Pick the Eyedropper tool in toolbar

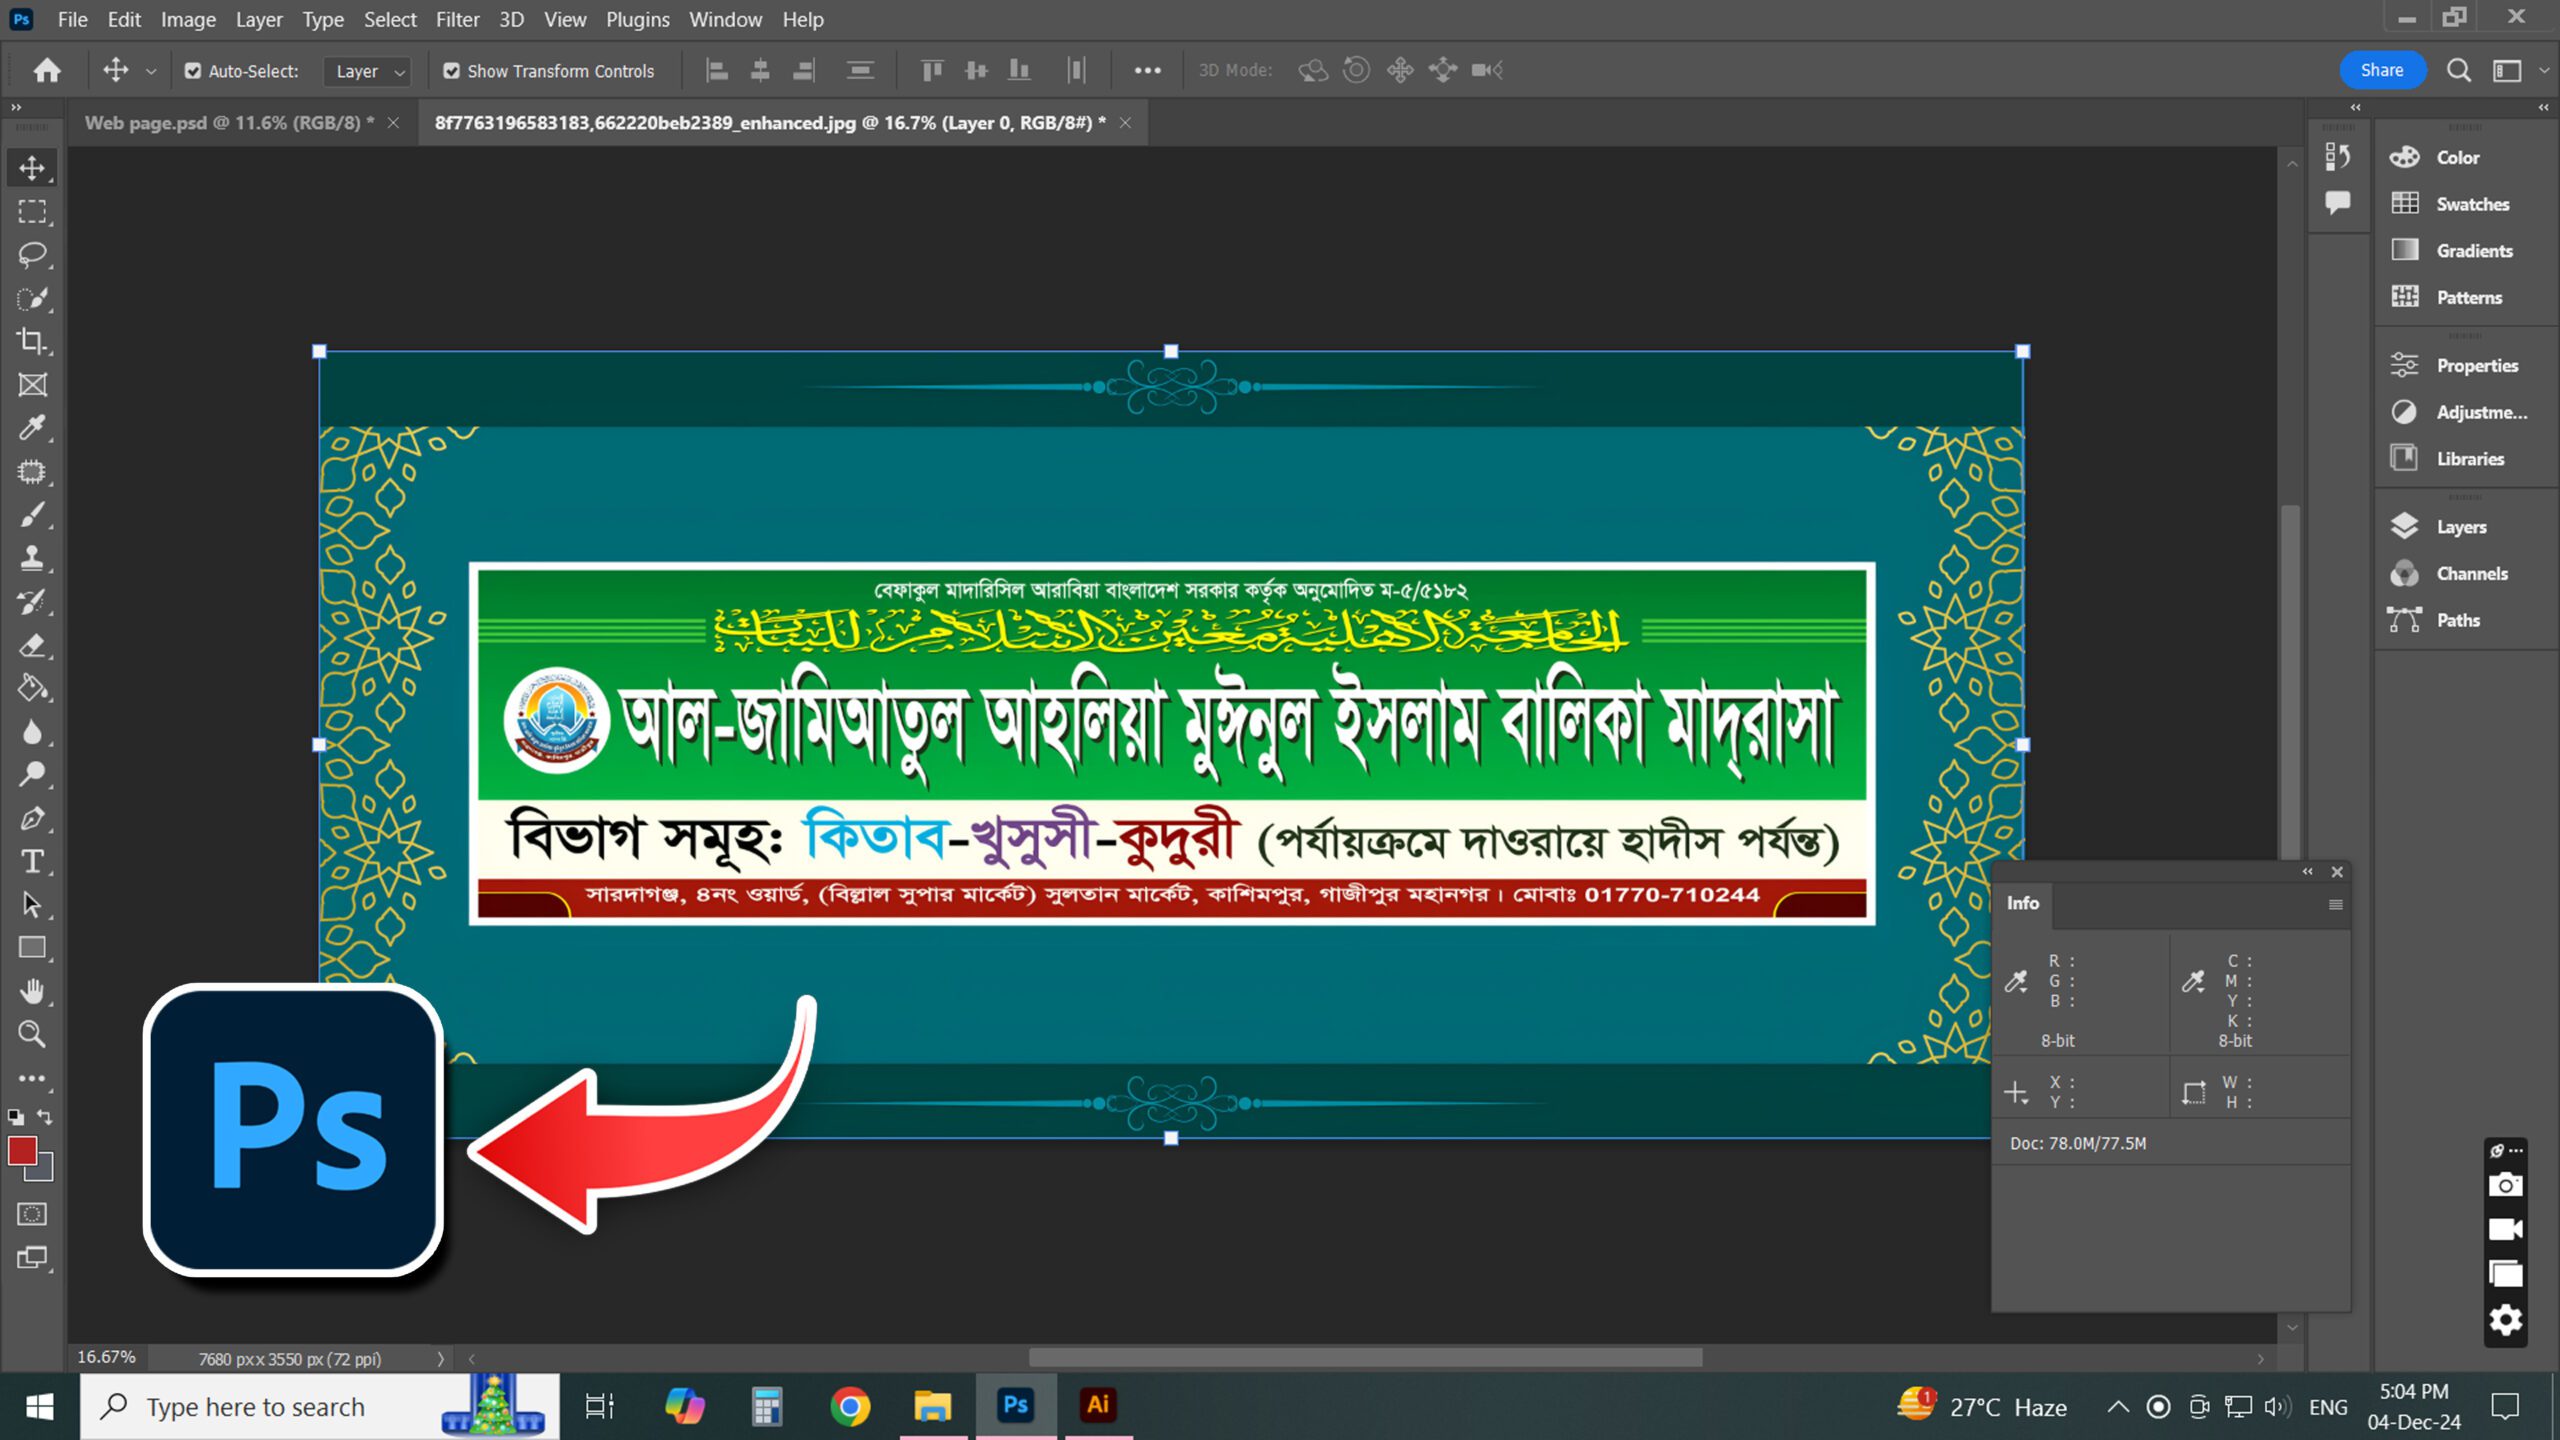click(32, 428)
